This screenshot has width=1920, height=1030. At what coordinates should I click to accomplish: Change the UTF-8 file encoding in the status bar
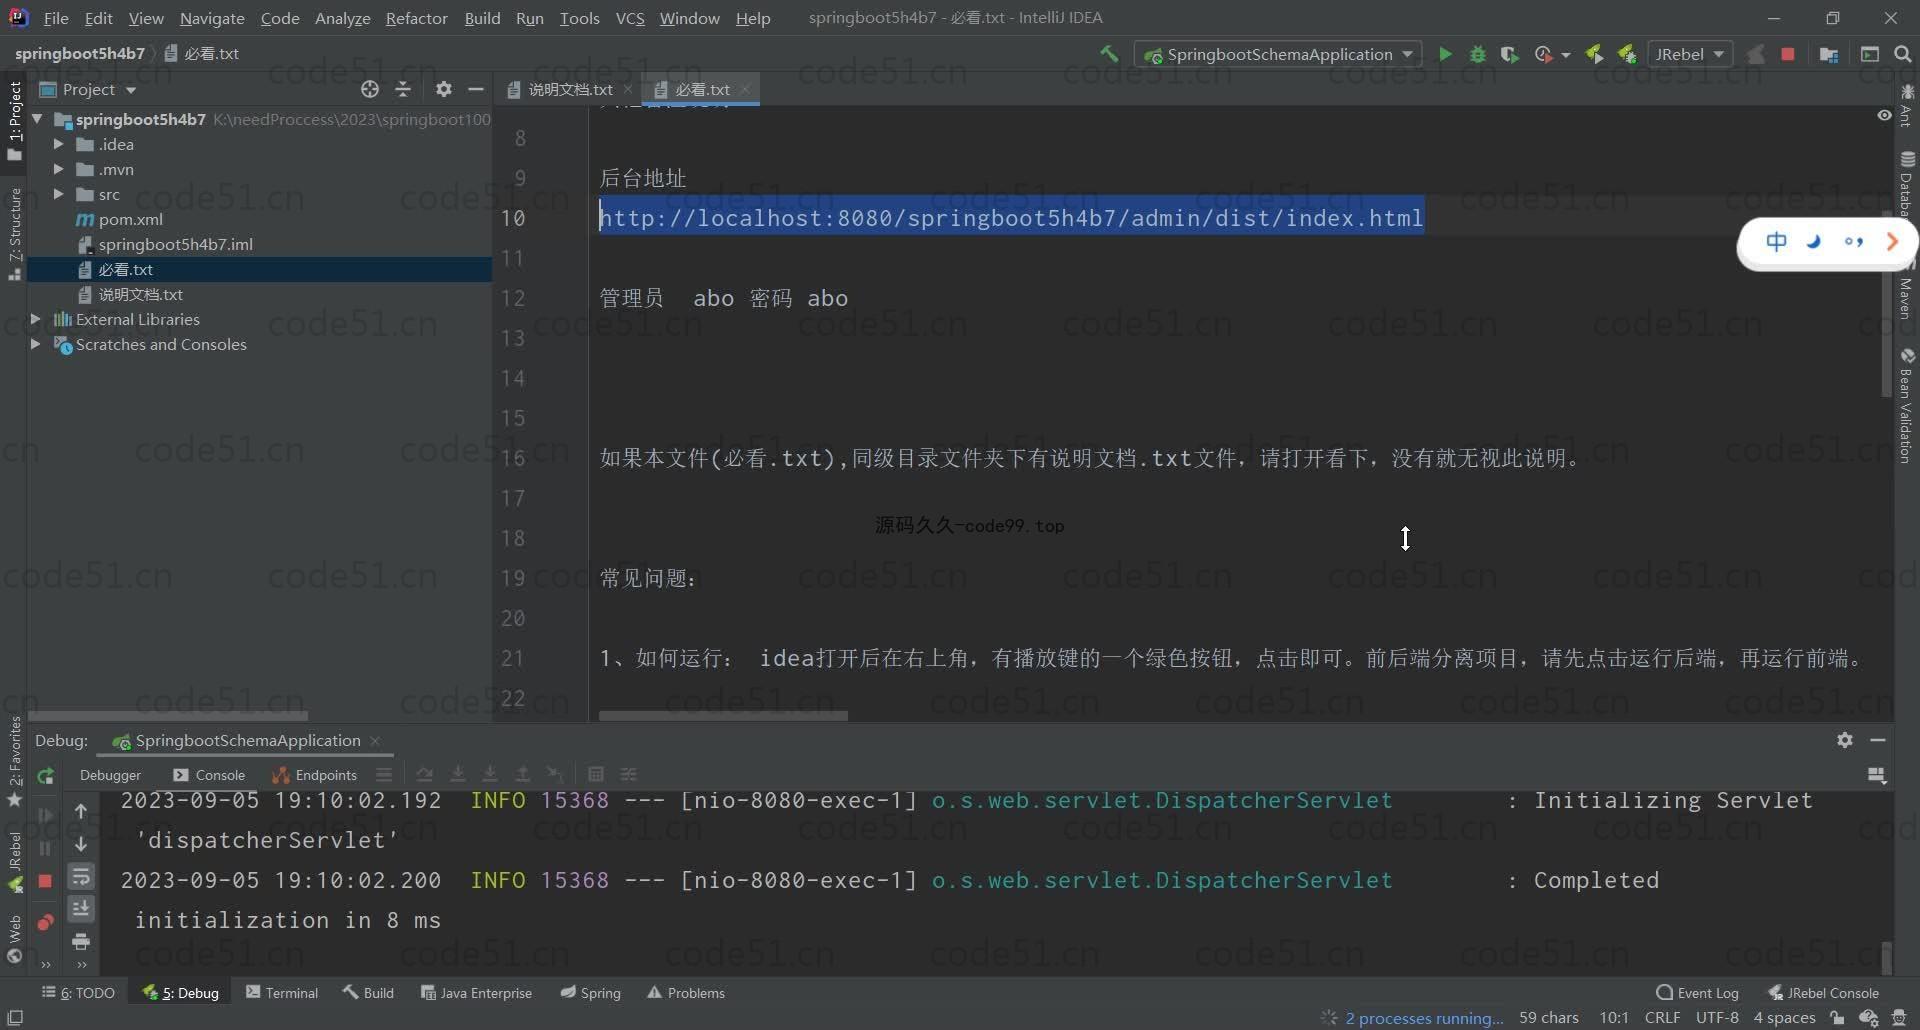(x=1717, y=1018)
